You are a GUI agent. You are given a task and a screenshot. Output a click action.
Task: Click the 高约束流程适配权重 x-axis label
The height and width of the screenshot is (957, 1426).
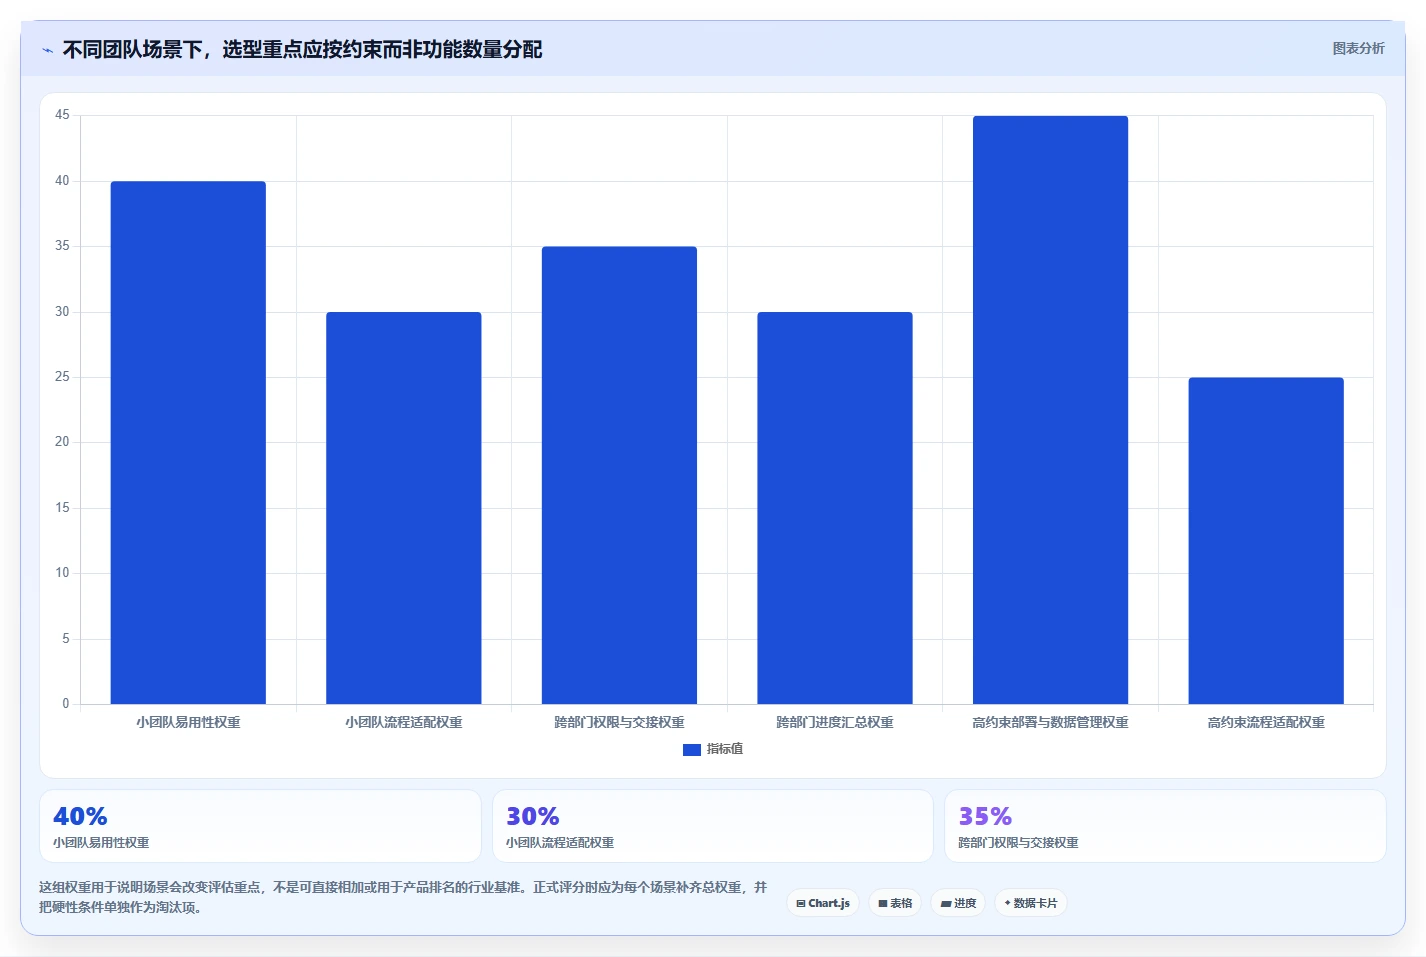pos(1266,722)
